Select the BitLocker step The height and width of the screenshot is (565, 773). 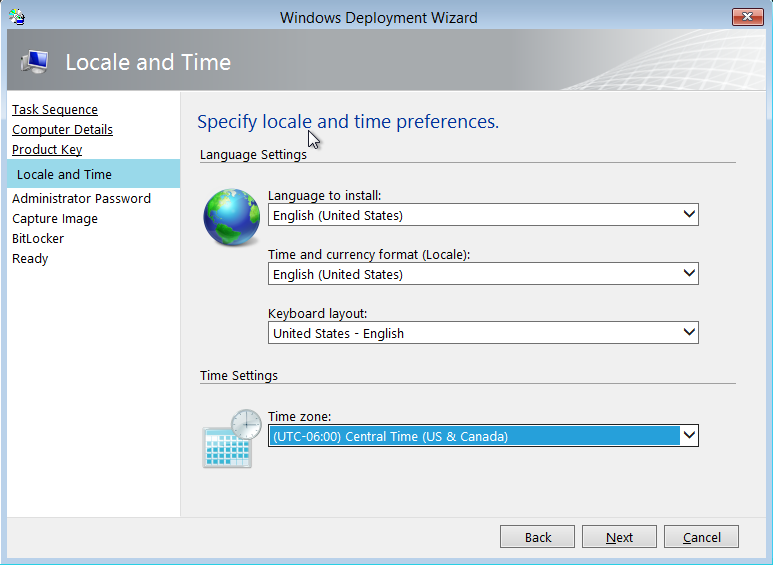tap(38, 239)
